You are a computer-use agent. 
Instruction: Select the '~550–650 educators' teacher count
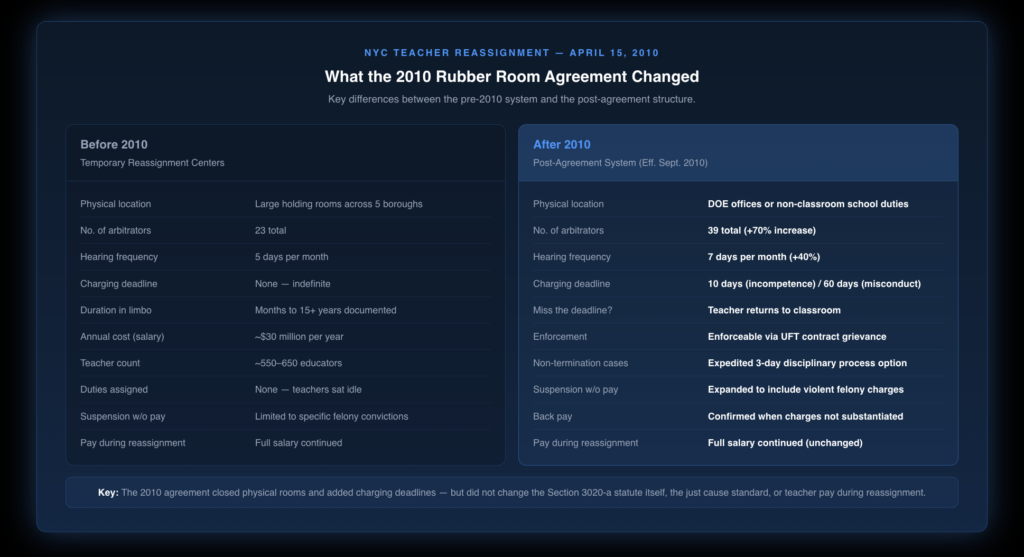[297, 363]
